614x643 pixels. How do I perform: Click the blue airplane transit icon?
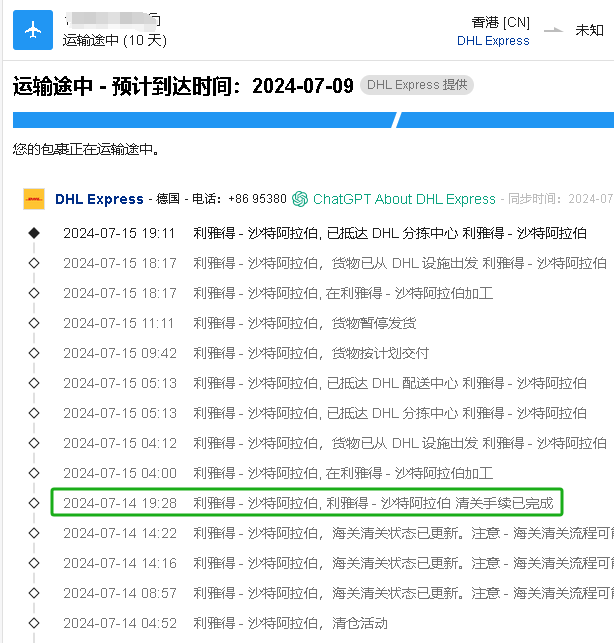[32, 30]
